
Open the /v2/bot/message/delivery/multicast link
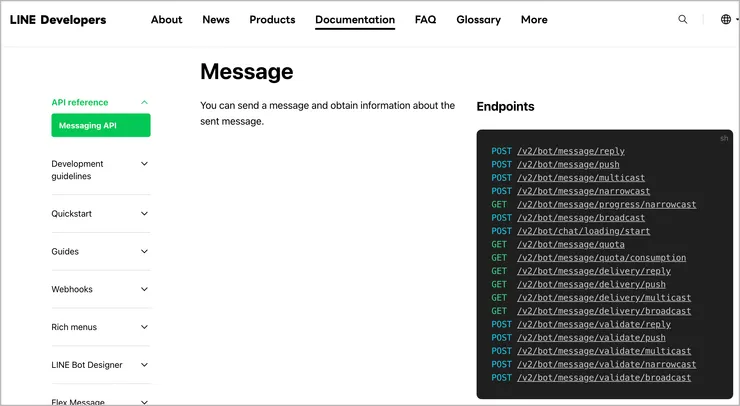[x=604, y=297]
